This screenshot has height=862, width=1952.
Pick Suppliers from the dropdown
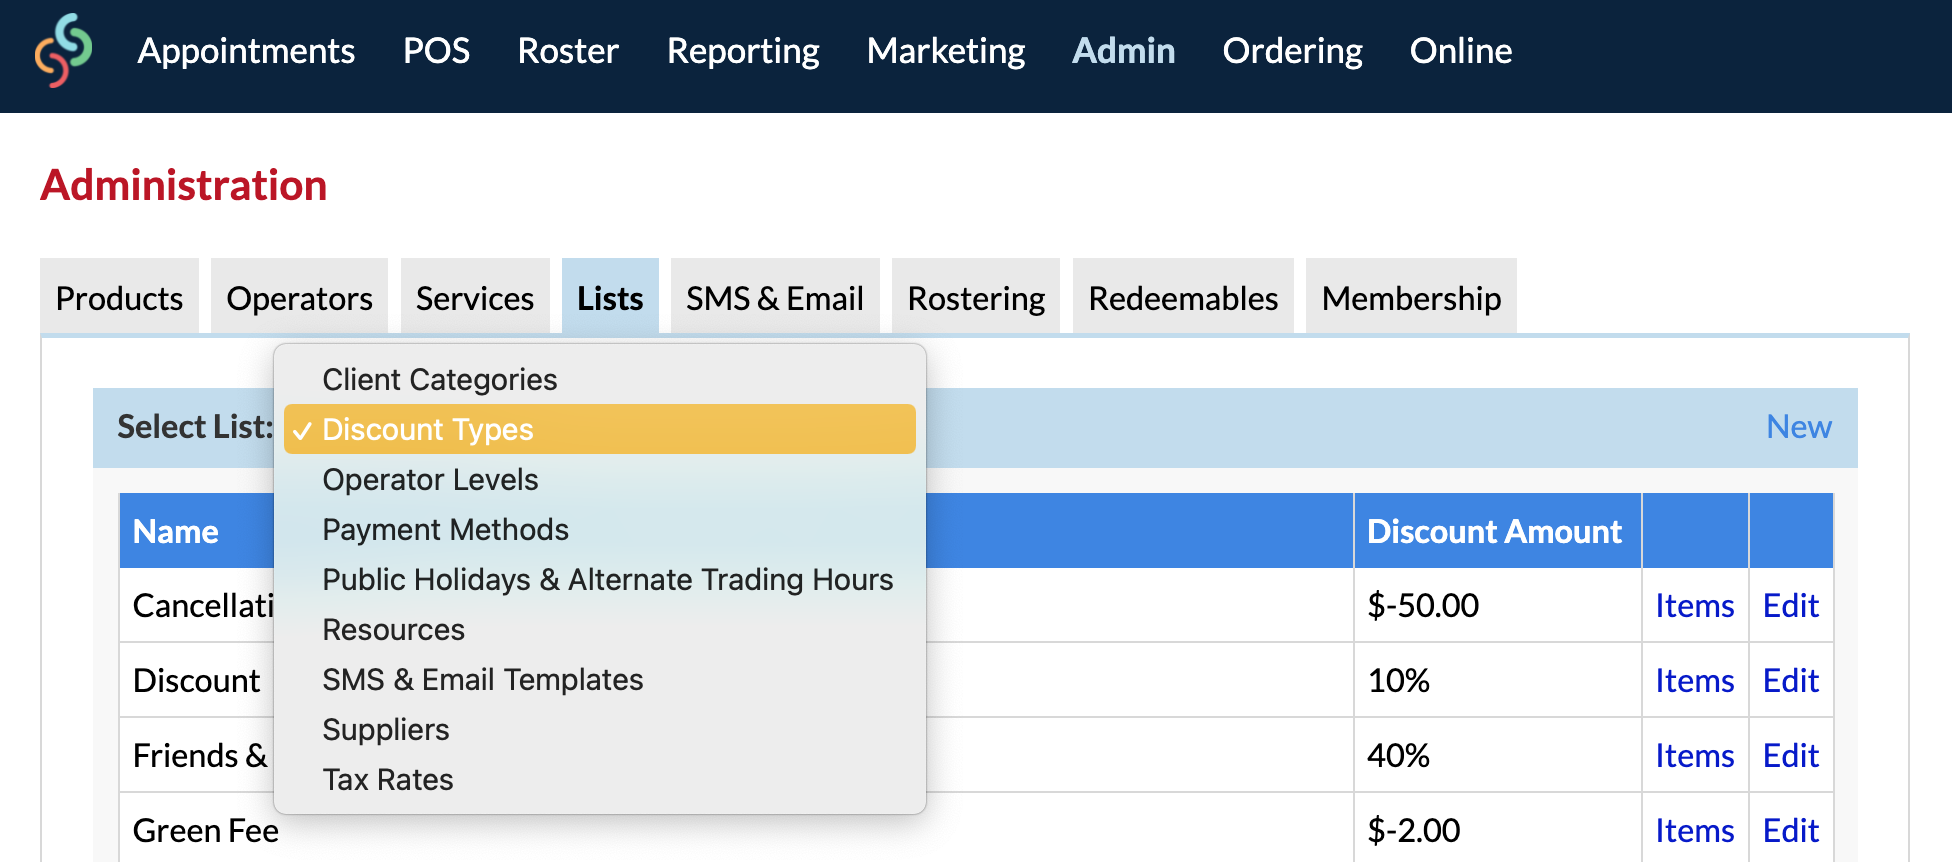(x=600, y=729)
